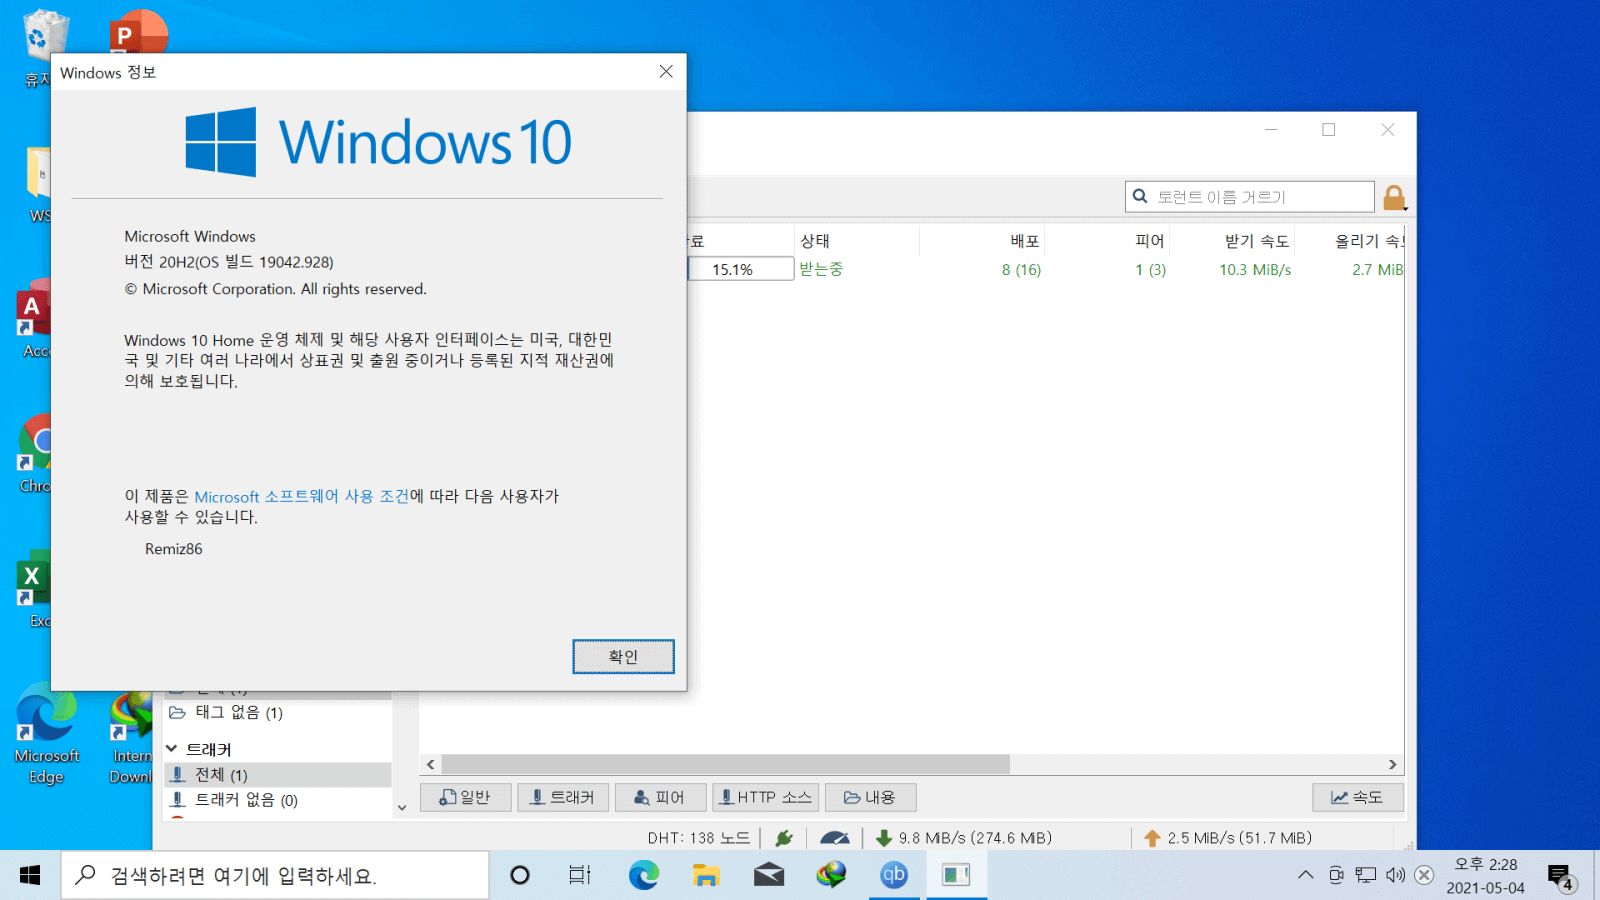Open the Chrome desktop shortcut
1600x900 pixels.
tap(33, 454)
